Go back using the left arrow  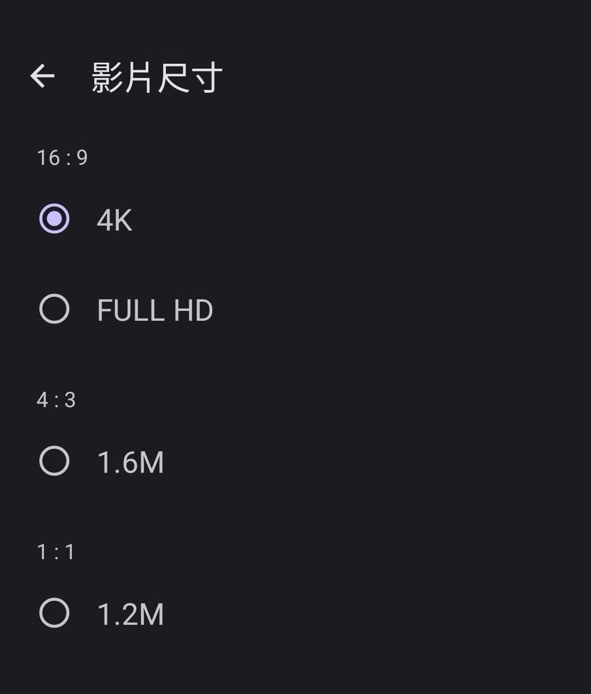[42, 76]
